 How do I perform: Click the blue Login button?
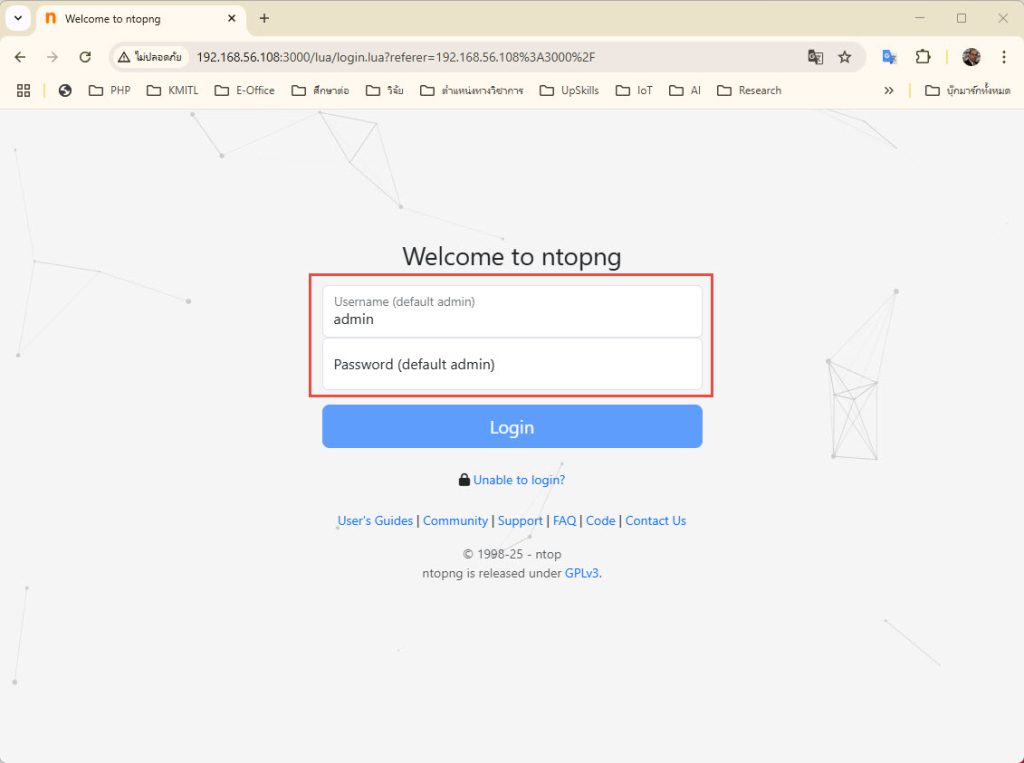click(512, 427)
